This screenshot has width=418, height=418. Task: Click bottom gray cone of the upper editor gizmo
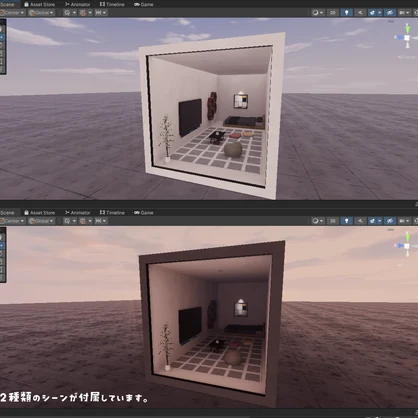[x=407, y=45]
